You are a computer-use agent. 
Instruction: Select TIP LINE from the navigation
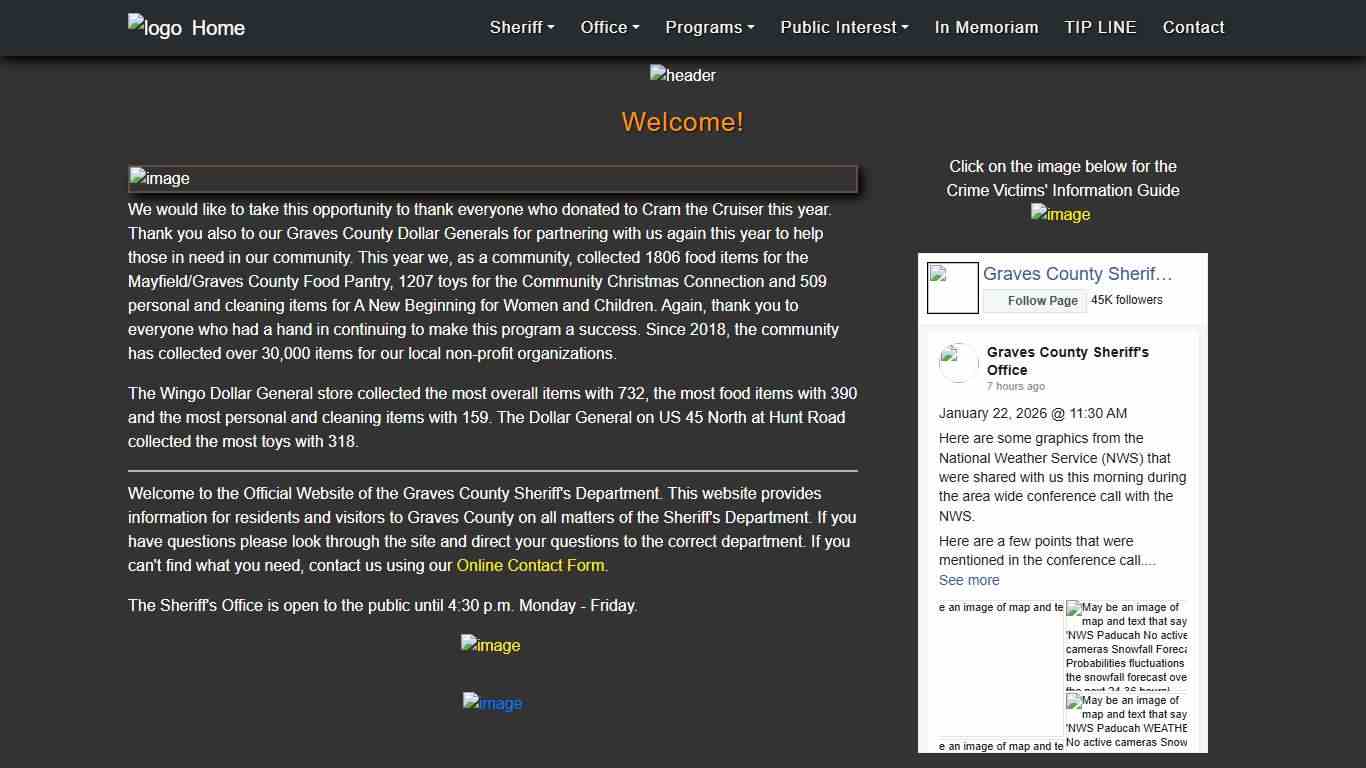[1100, 27]
